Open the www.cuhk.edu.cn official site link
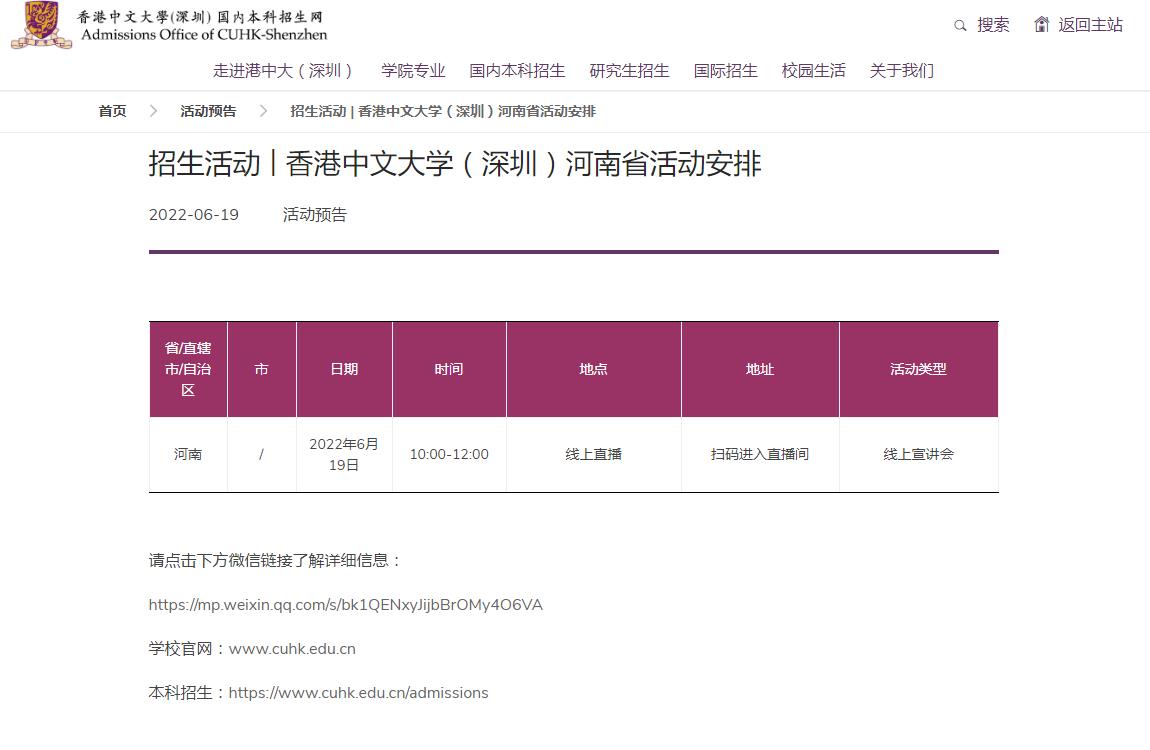 292,649
